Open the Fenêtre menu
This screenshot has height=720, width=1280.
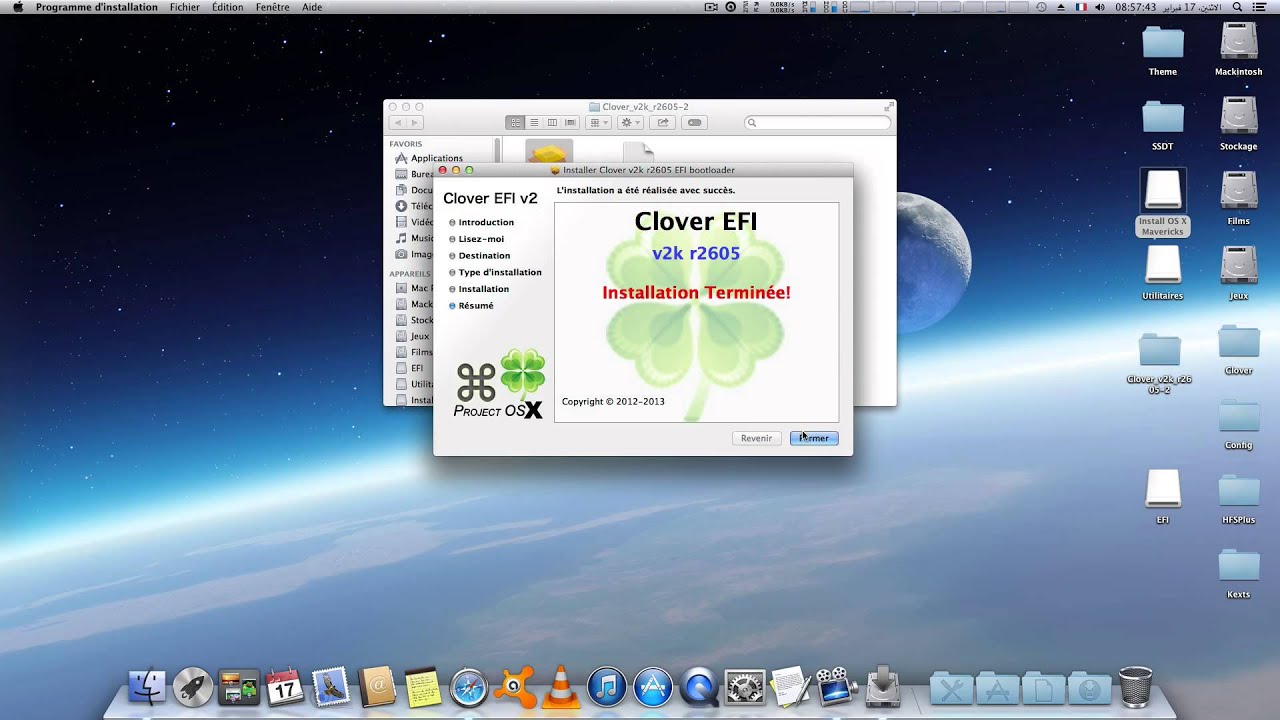[x=273, y=7]
